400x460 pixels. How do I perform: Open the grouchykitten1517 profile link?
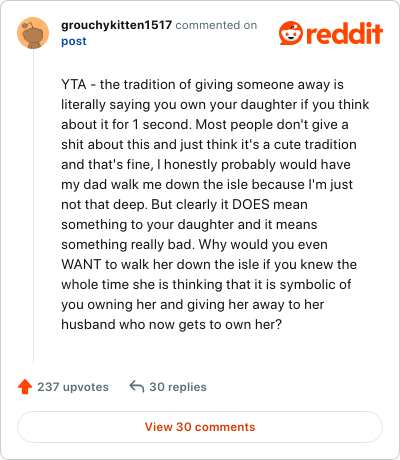116,25
